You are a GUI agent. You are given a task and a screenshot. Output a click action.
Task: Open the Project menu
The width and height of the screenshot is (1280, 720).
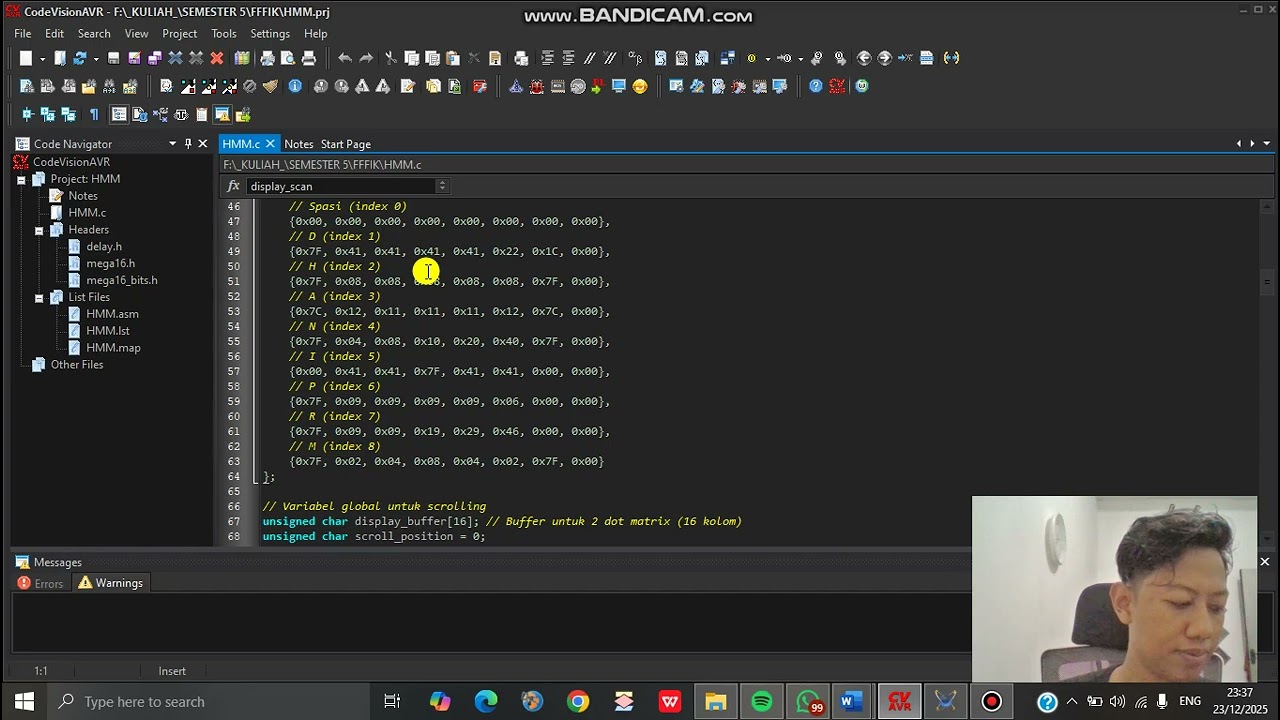coord(179,33)
